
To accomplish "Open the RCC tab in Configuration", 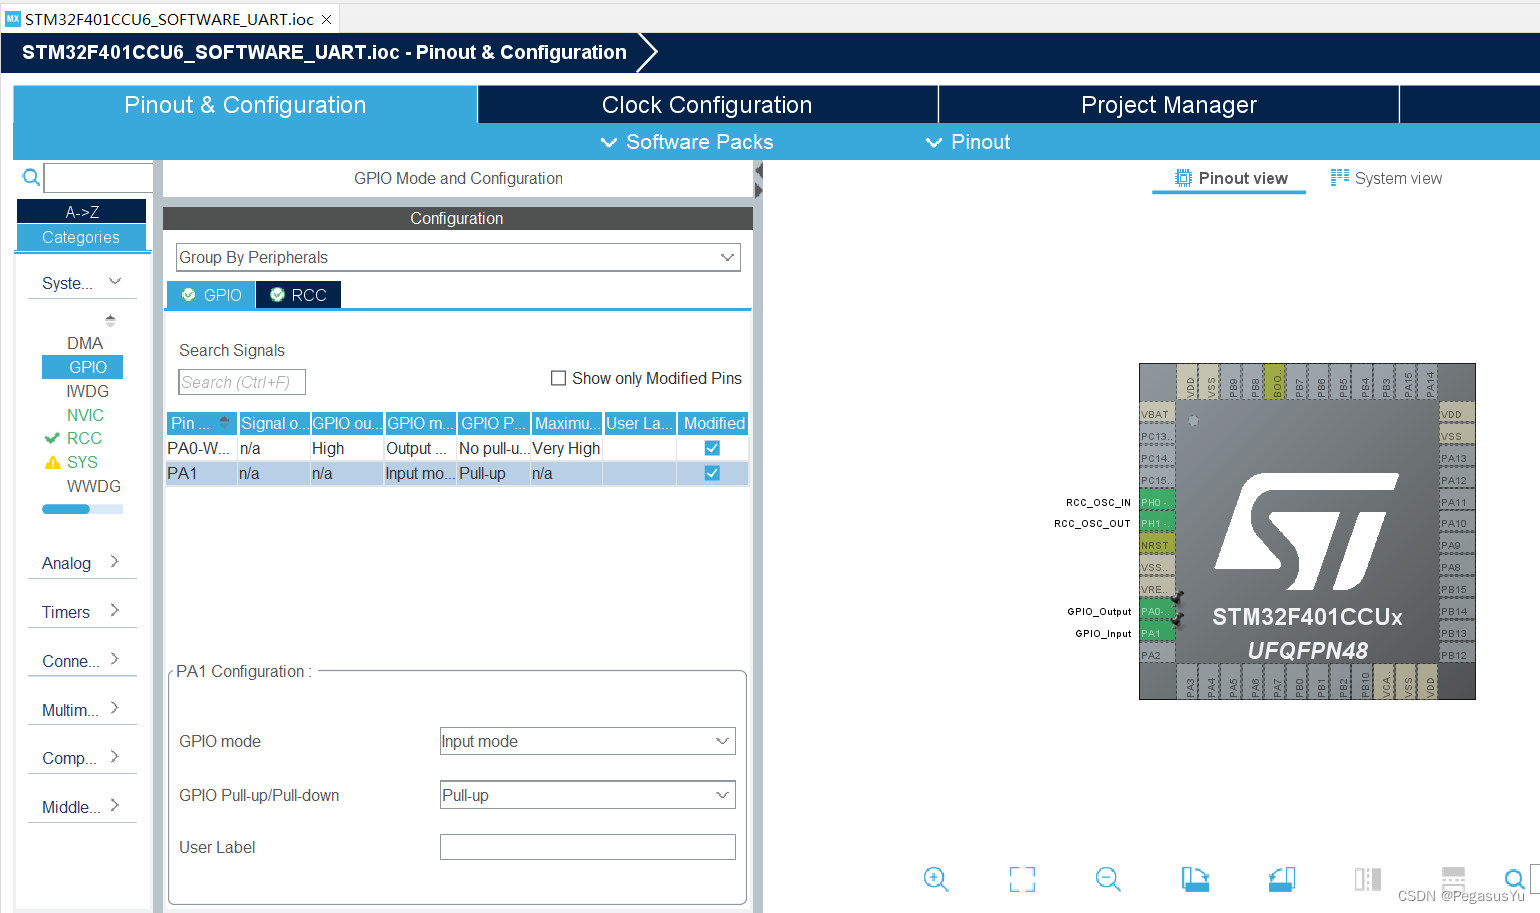I will point(299,295).
